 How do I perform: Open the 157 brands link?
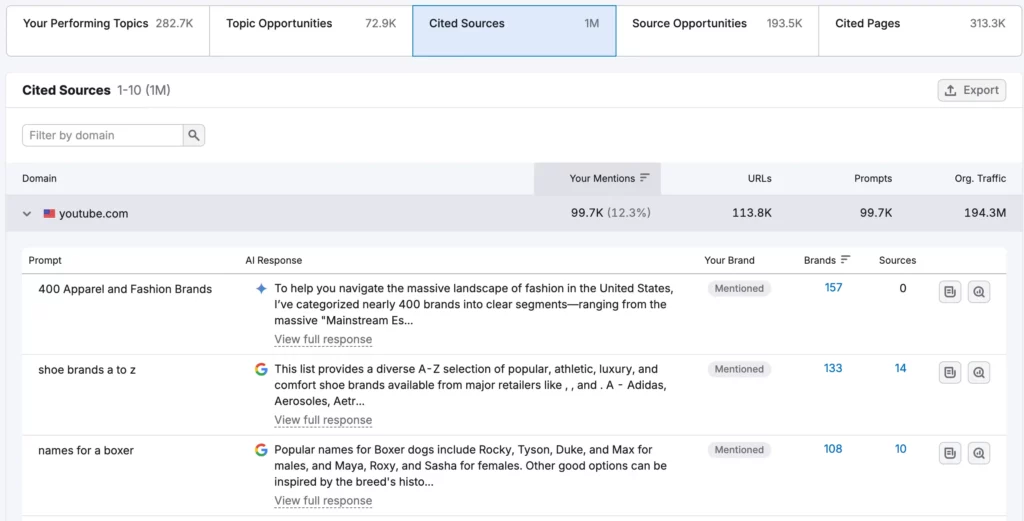833,287
